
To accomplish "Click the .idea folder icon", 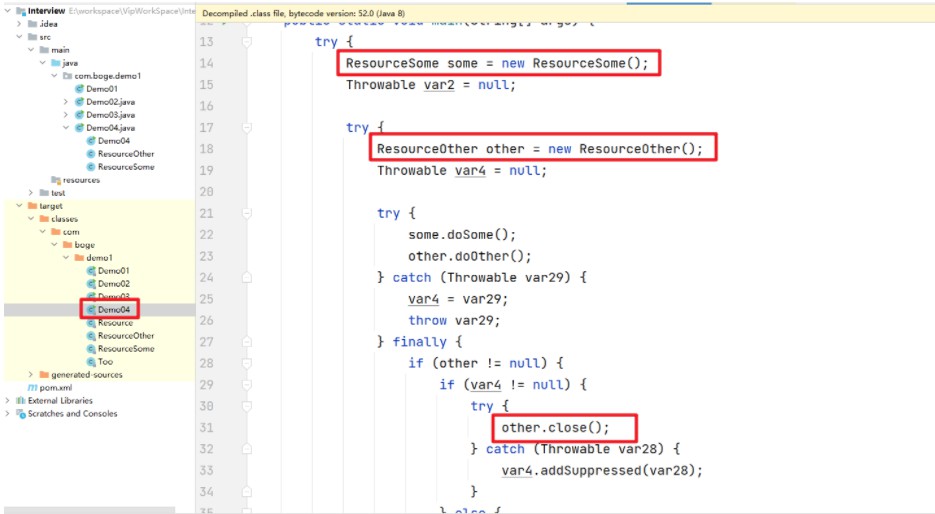I will pos(32,24).
